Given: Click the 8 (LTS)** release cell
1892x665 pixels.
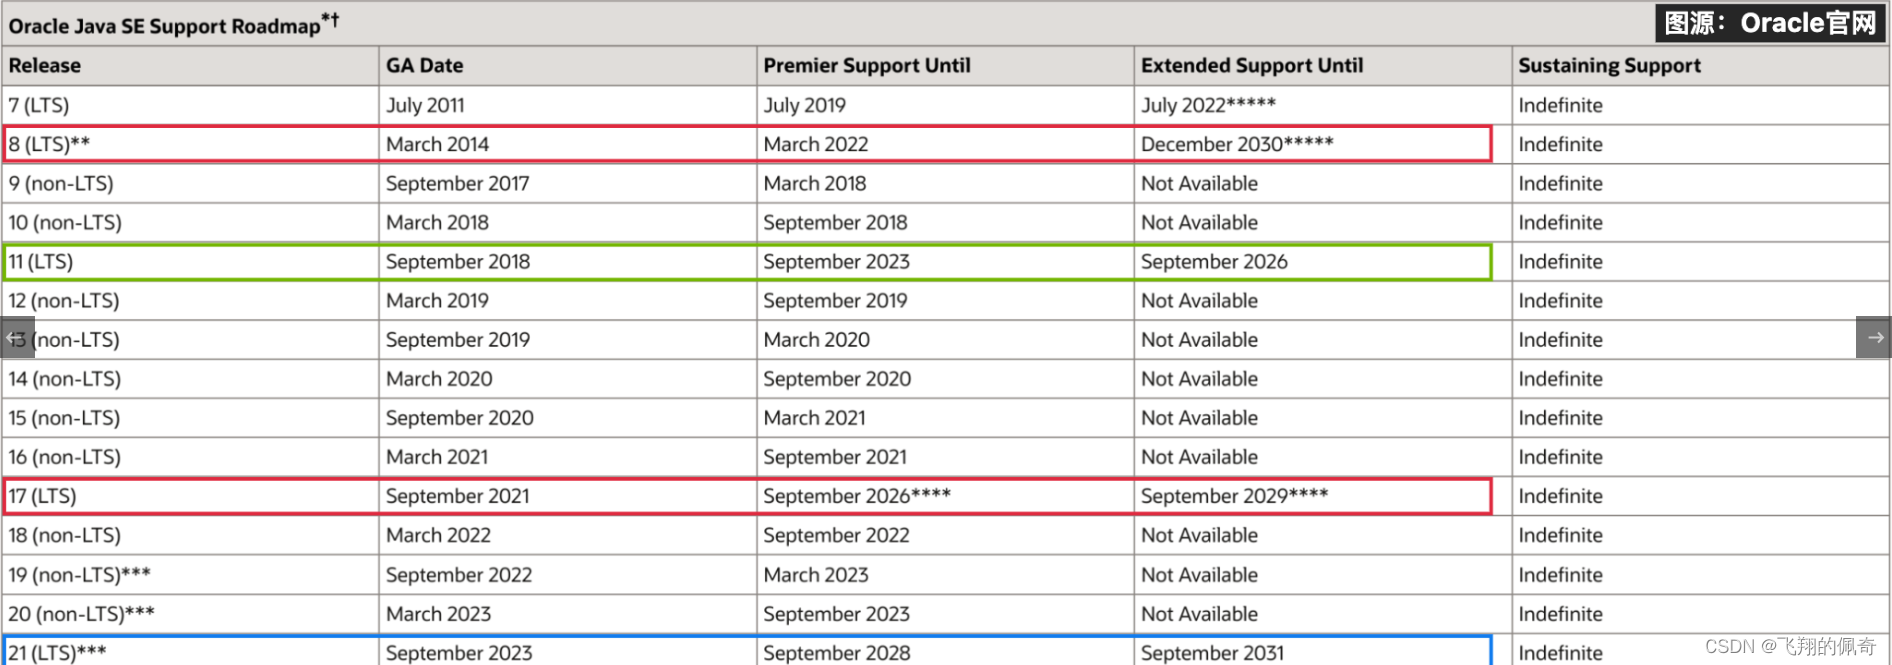Looking at the screenshot, I should click(49, 144).
